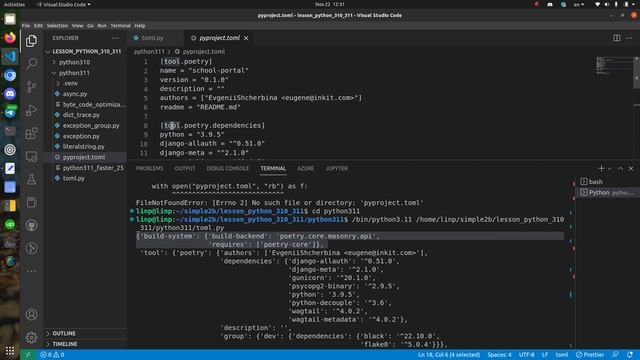Change indentation via Spaces: 4
640x360 pixels.
coord(499,355)
